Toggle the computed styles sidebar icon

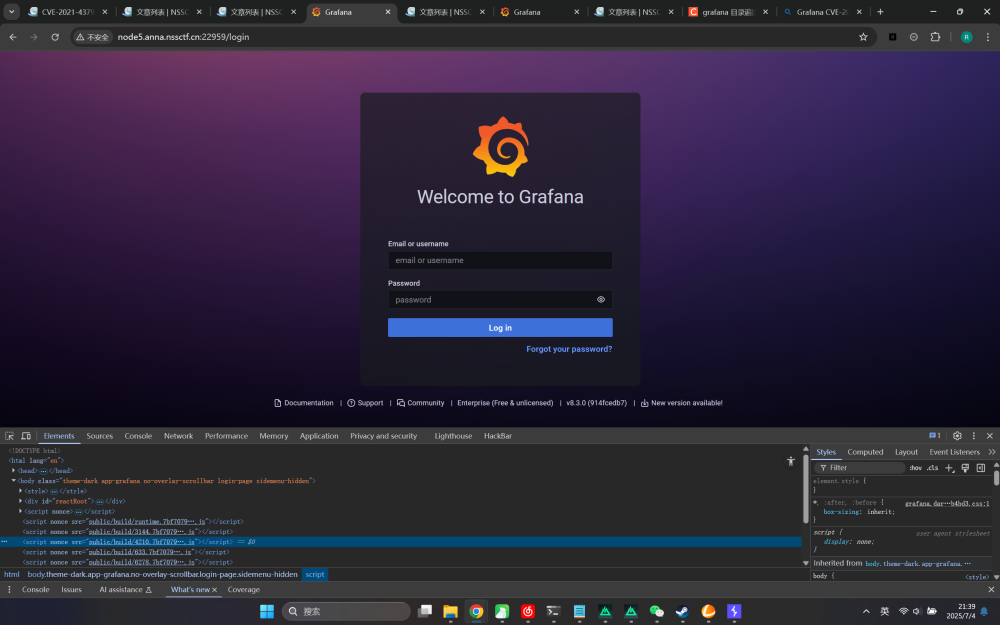pyautogui.click(x=982, y=468)
